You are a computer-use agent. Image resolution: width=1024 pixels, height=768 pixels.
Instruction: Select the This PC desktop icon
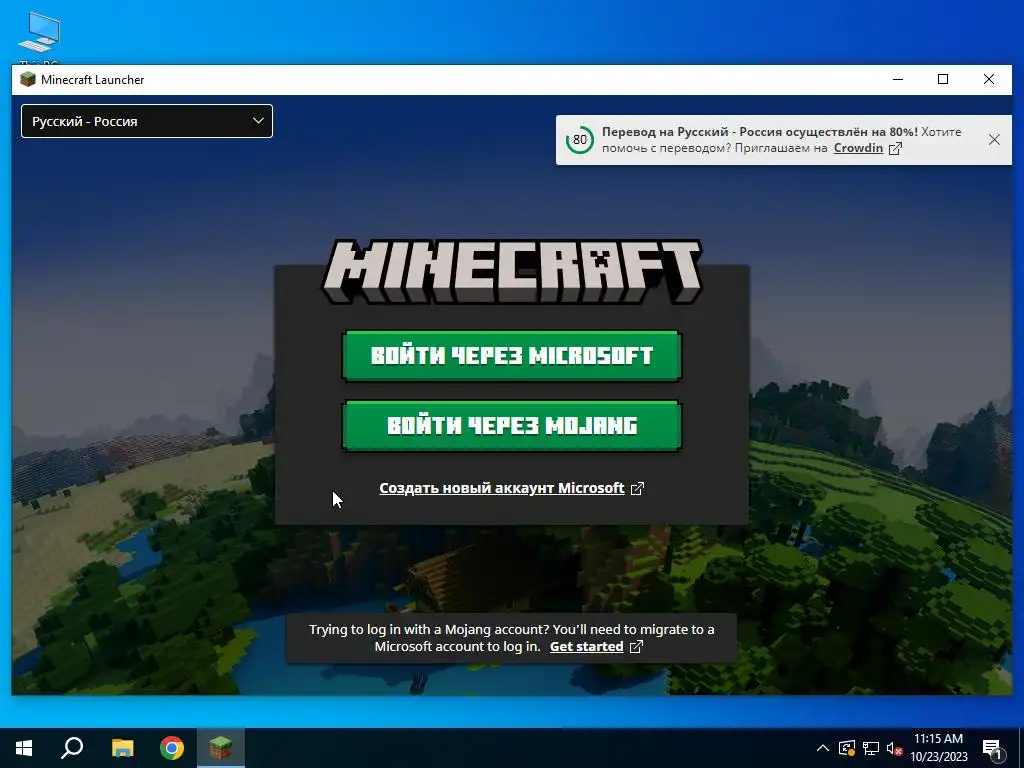tap(39, 38)
